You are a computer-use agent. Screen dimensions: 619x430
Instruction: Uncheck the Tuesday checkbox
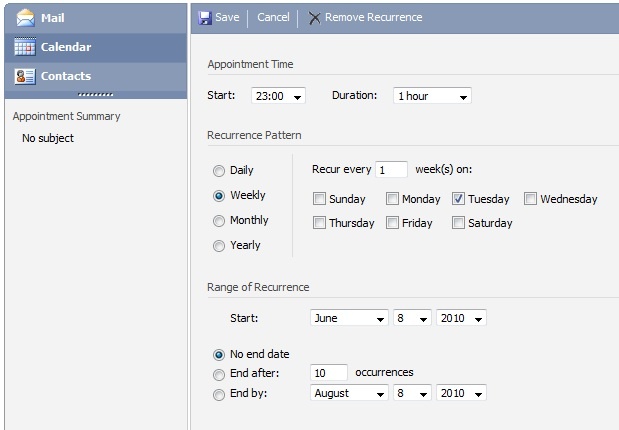(x=458, y=199)
